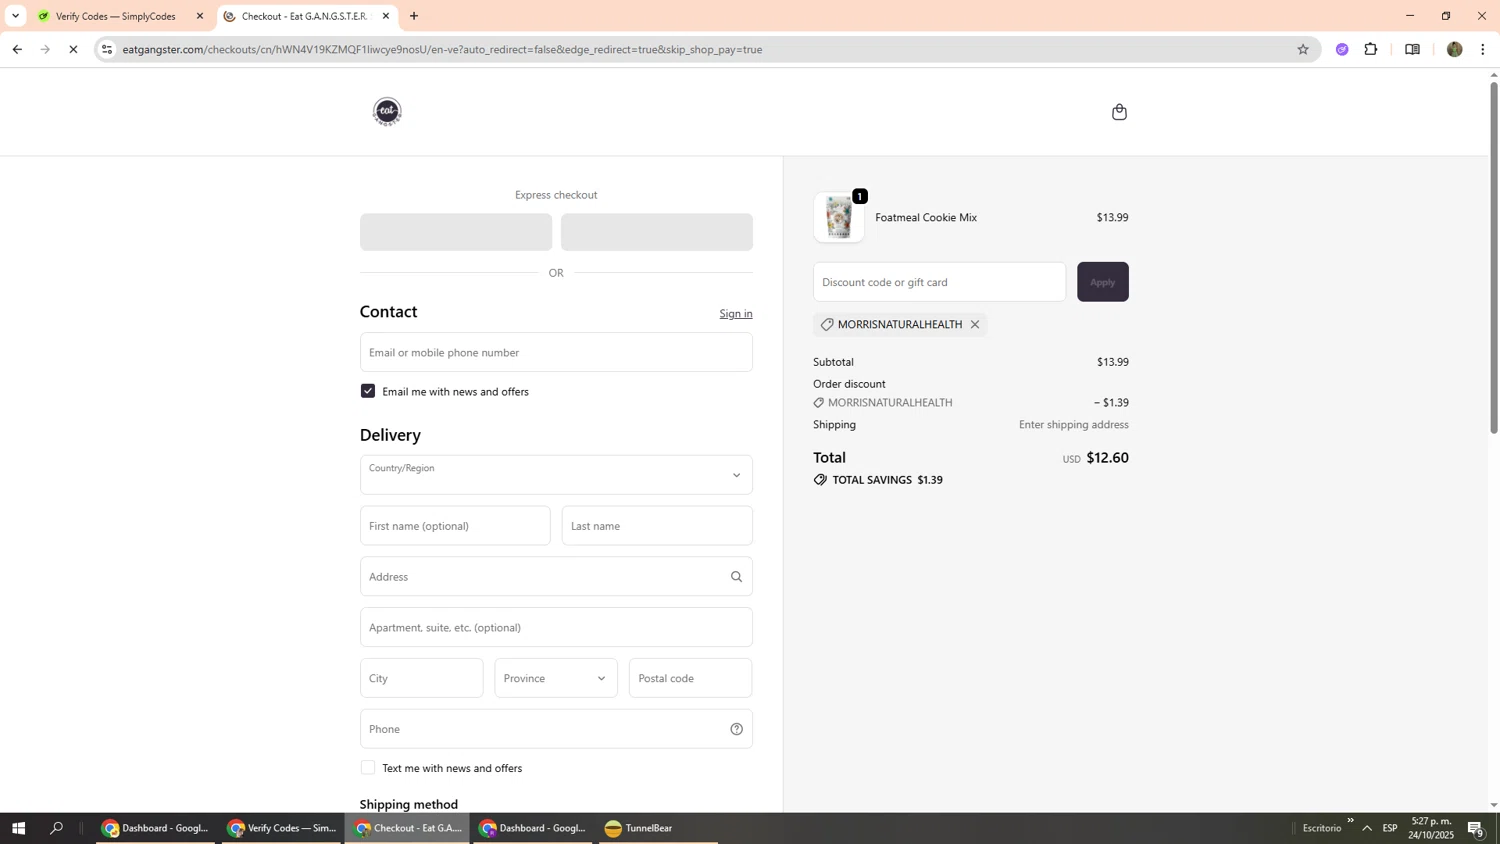Show phone number help tooltip icon

click(x=736, y=729)
